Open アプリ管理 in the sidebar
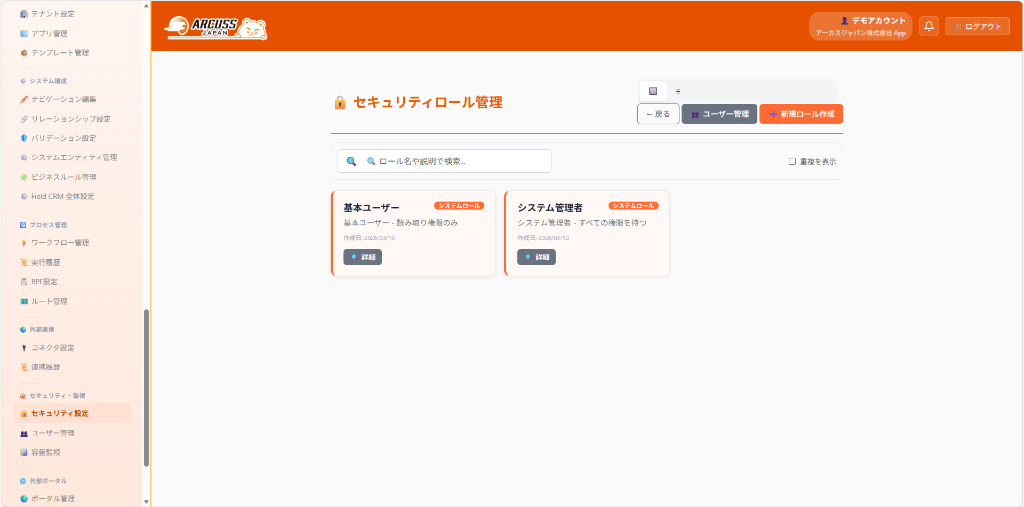1024x507 pixels. 44,33
